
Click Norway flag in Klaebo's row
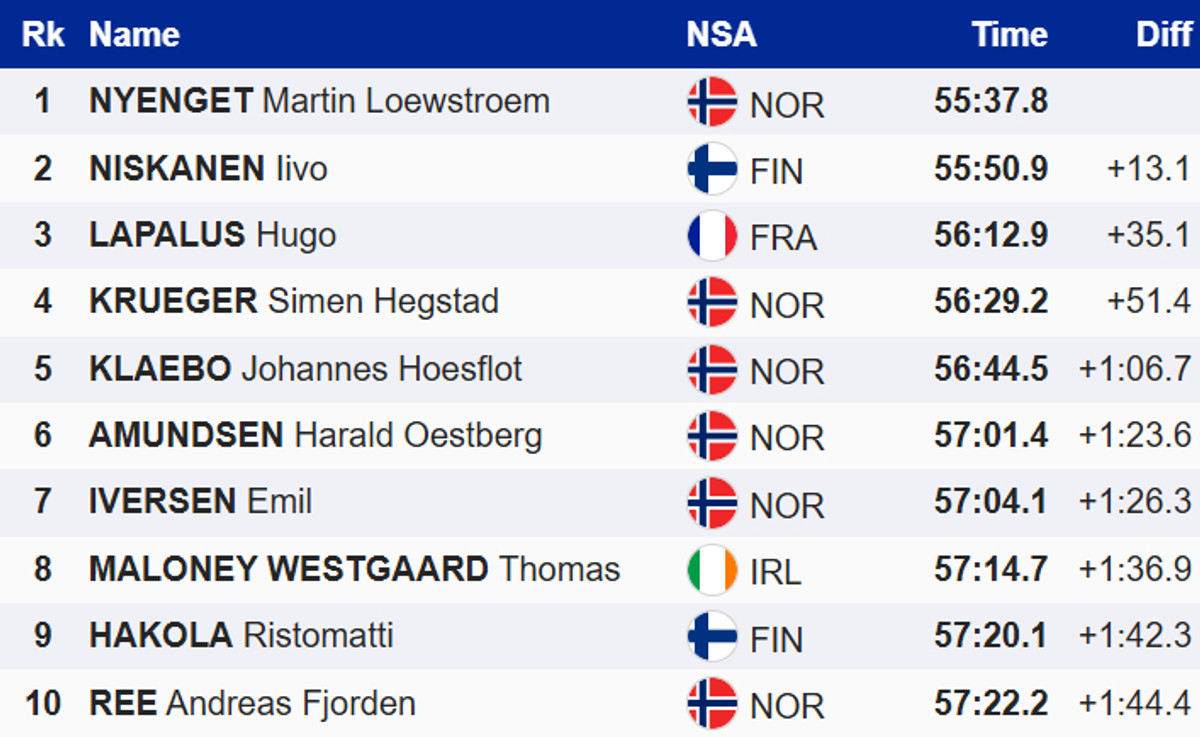point(712,370)
